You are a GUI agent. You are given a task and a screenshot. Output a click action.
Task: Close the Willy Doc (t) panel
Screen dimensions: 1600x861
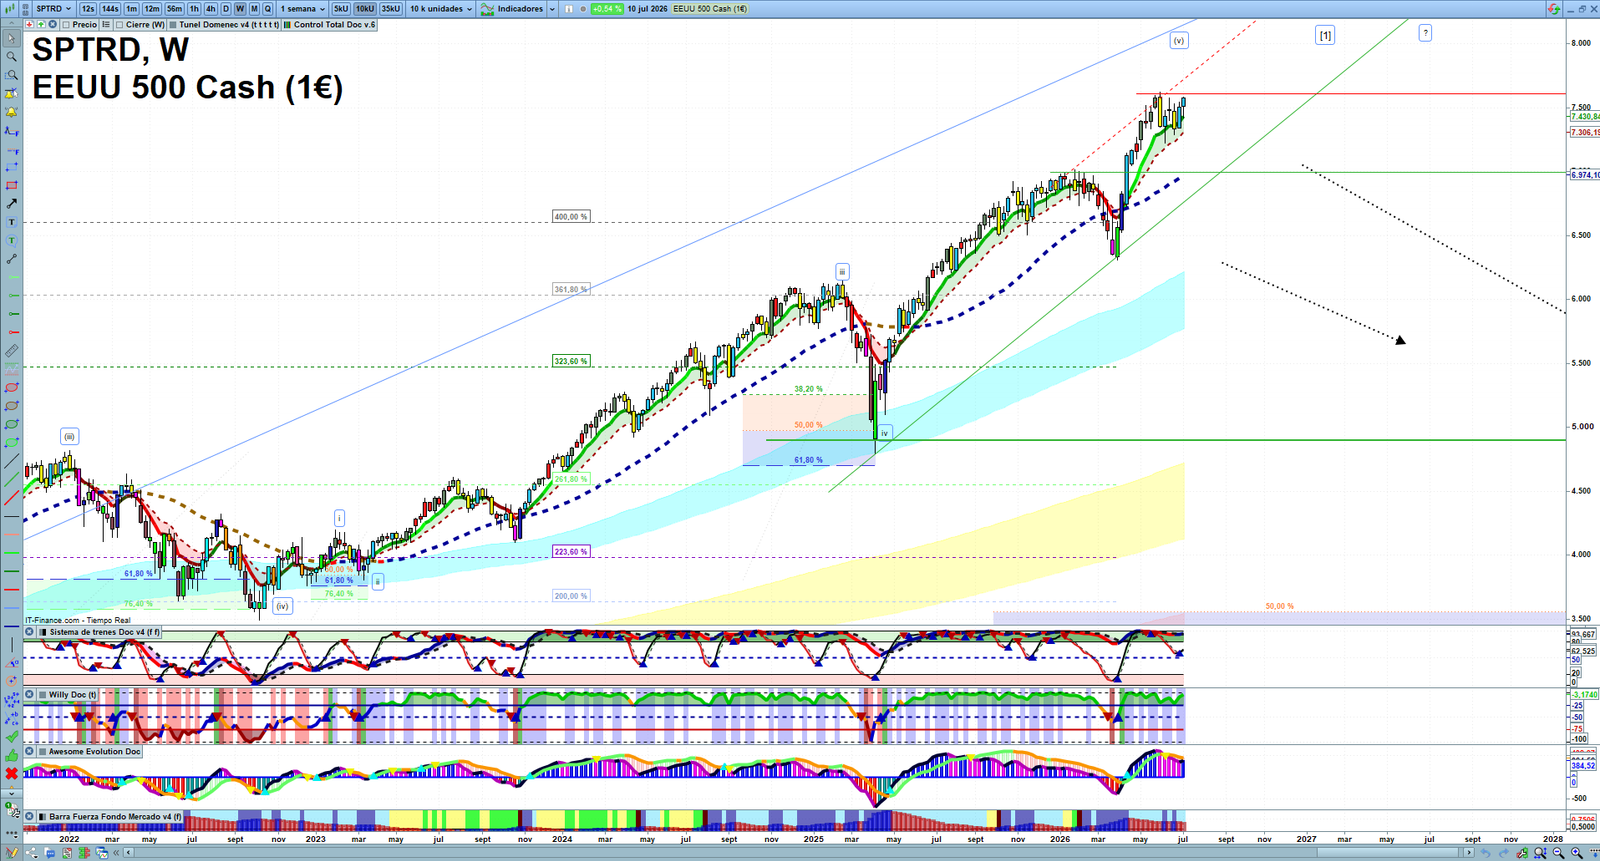(x=30, y=694)
